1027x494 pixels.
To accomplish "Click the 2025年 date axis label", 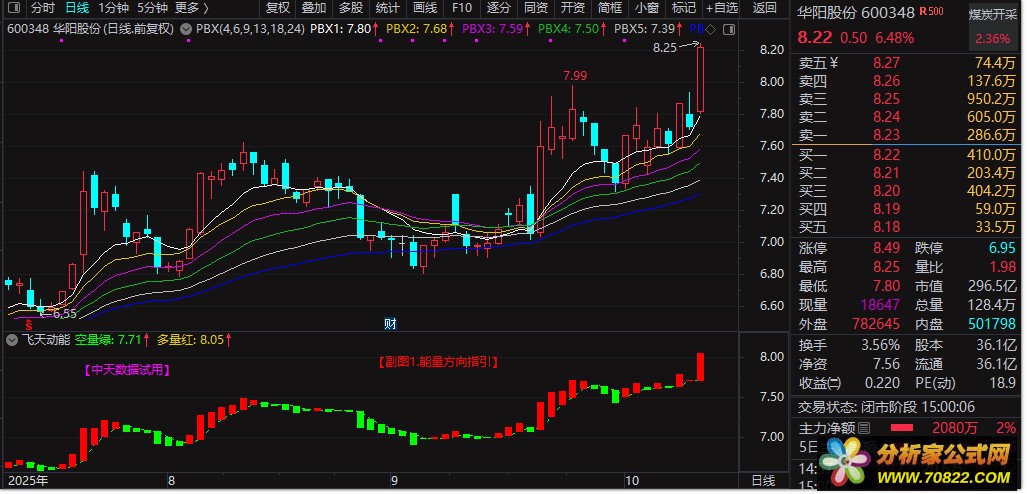I will pyautogui.click(x=28, y=481).
